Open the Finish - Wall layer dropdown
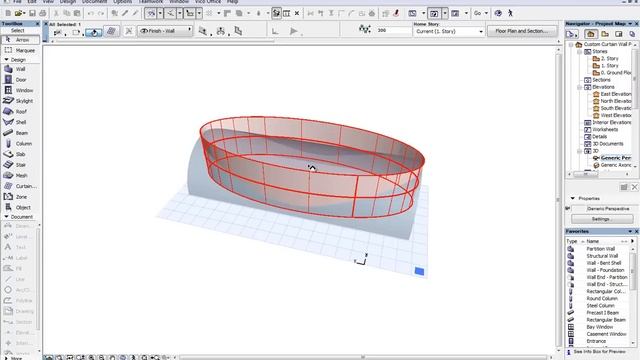Viewport: 640px width, 360px height. click(165, 31)
